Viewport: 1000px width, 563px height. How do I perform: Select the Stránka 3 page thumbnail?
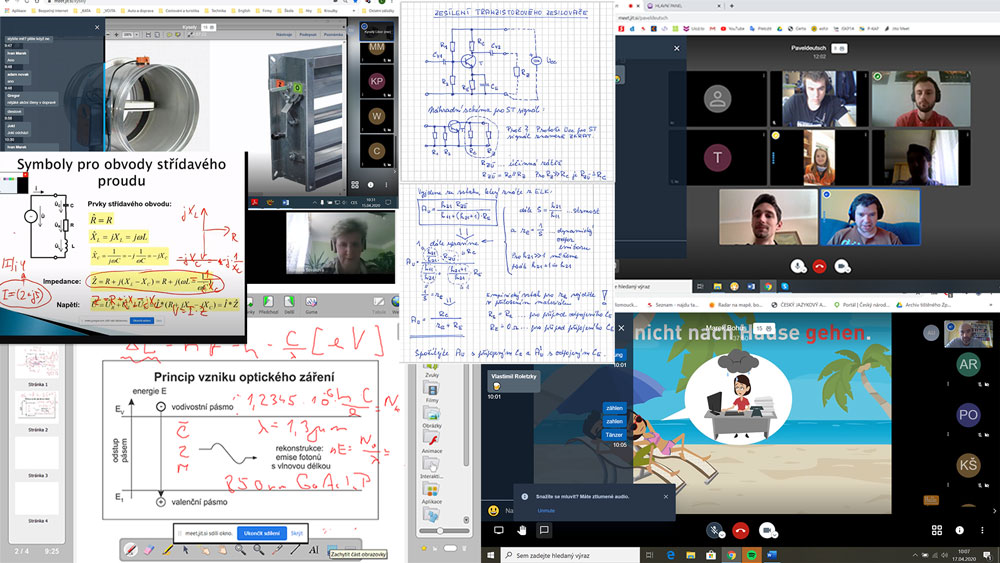pyautogui.click(x=38, y=455)
